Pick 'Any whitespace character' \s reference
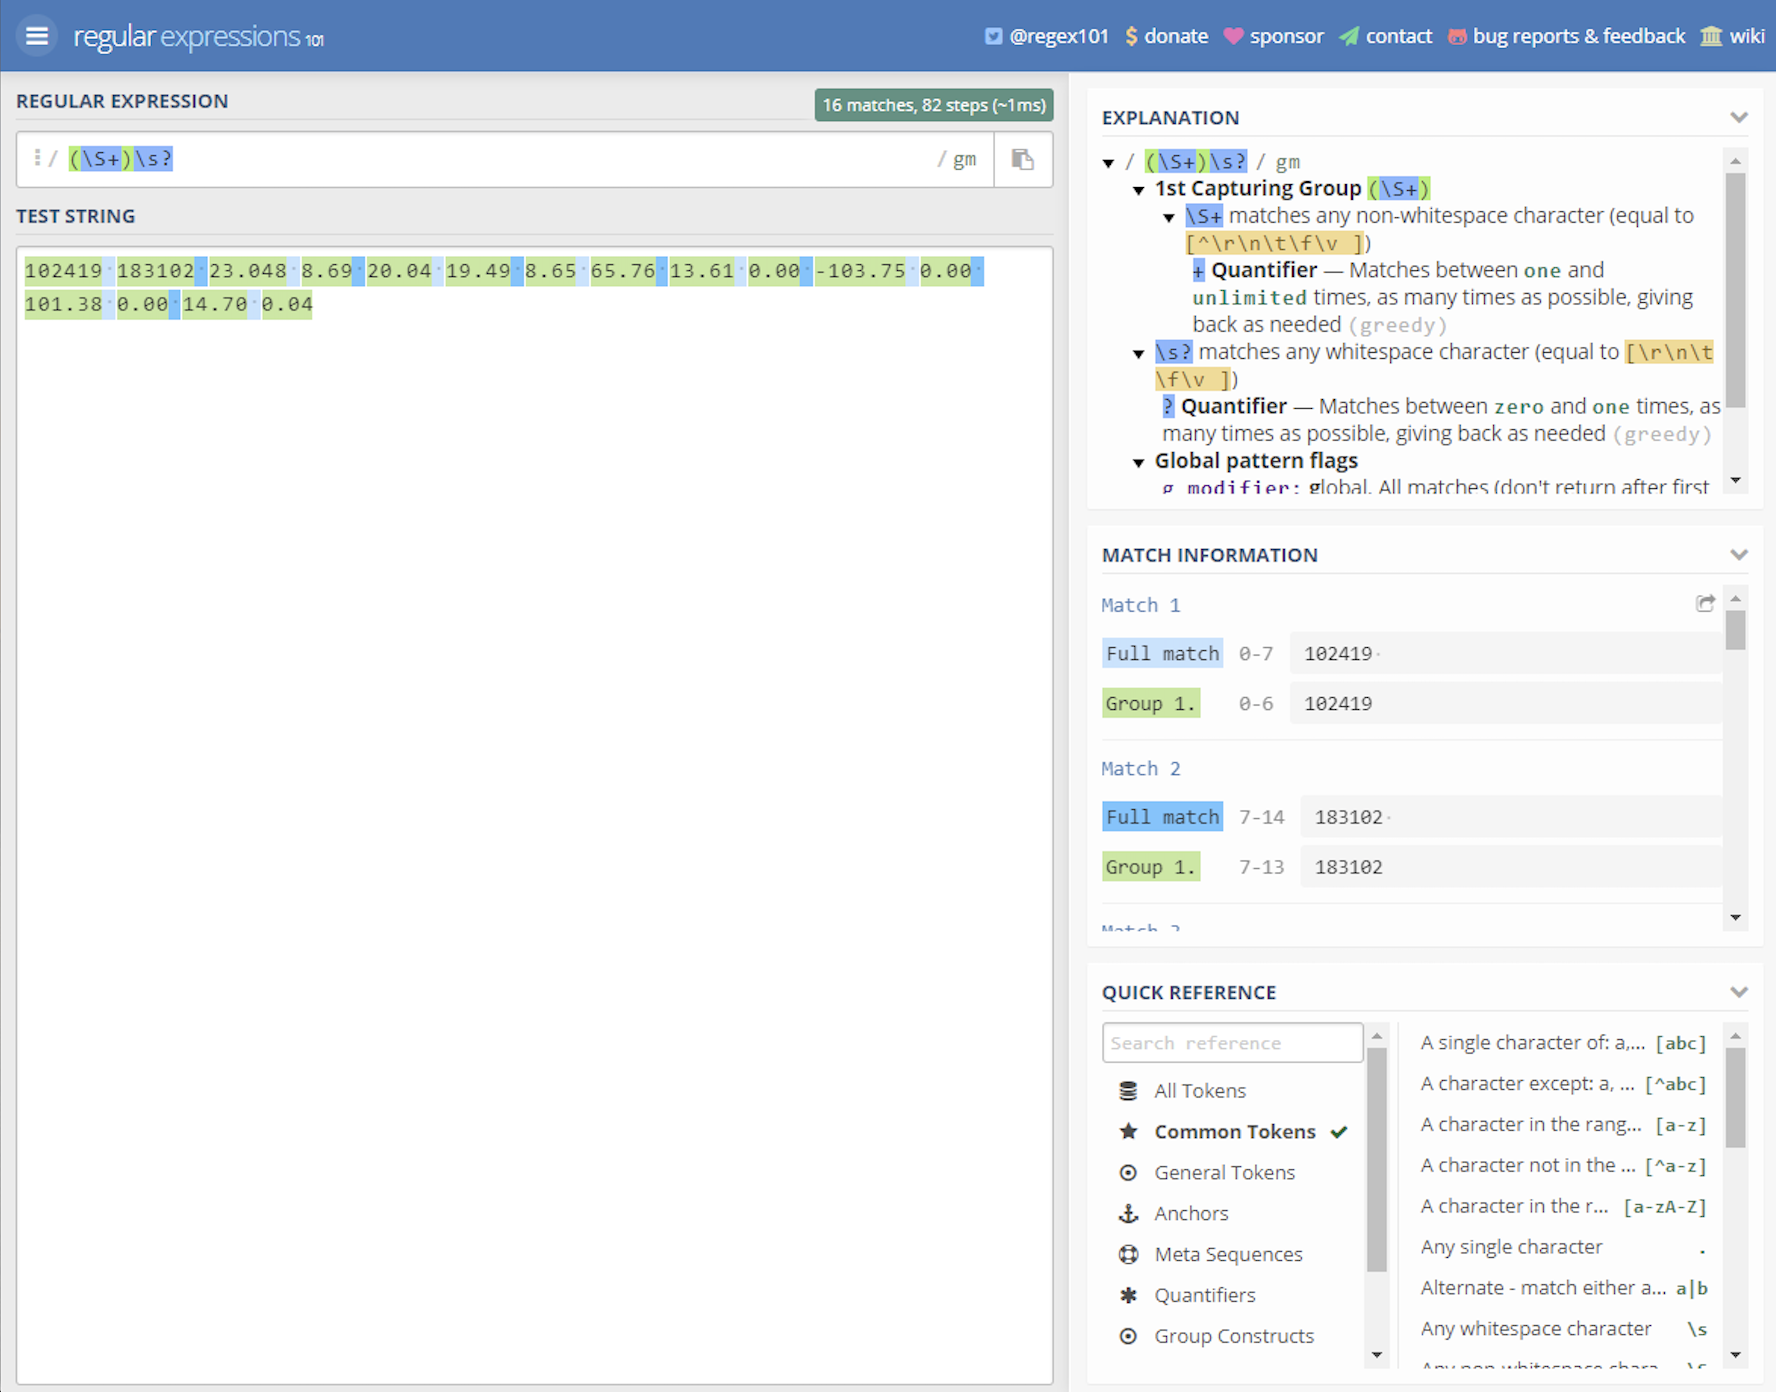Viewport: 1776px width, 1392px height. coord(1563,1330)
